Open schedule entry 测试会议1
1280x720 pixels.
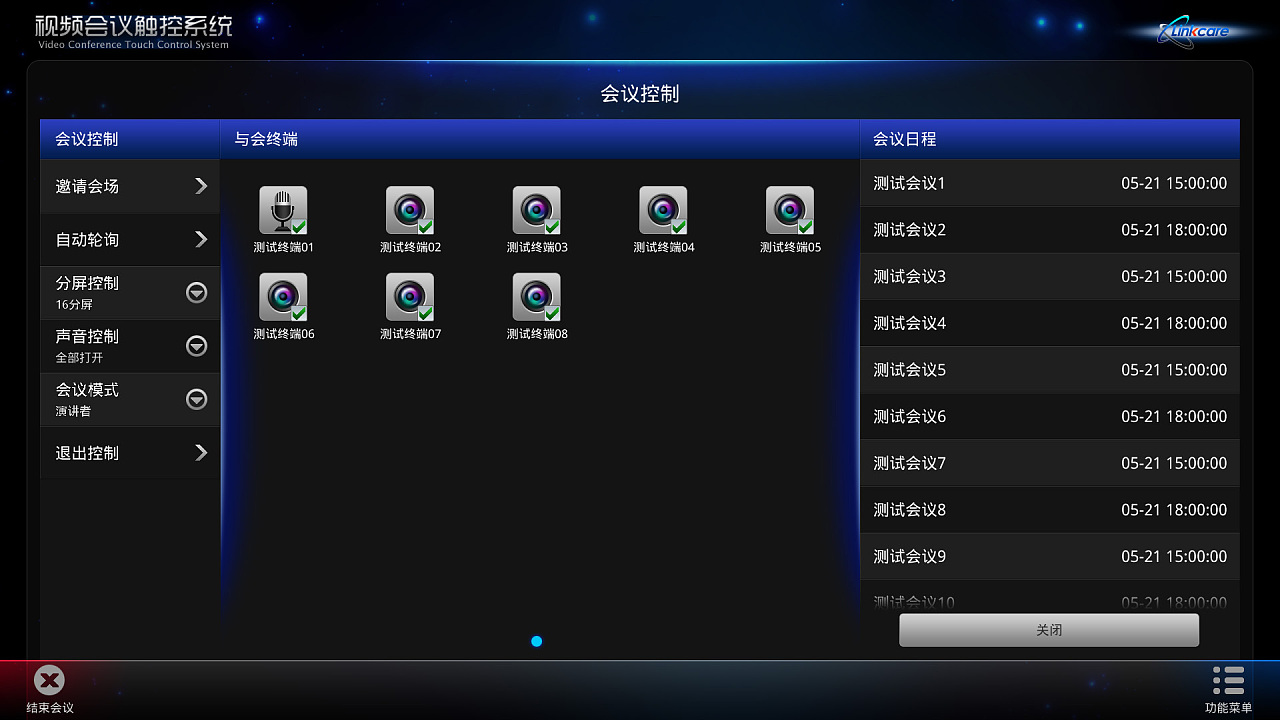1050,183
